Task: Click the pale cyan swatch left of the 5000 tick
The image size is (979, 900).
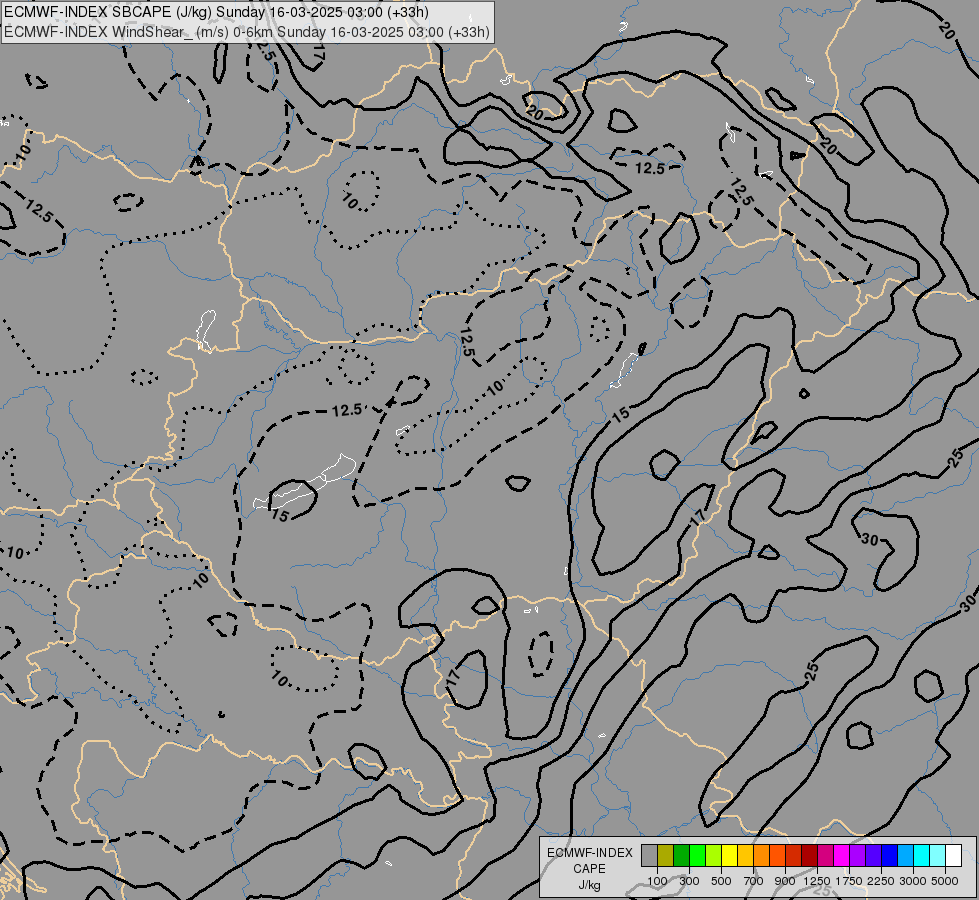Action: (x=938, y=856)
